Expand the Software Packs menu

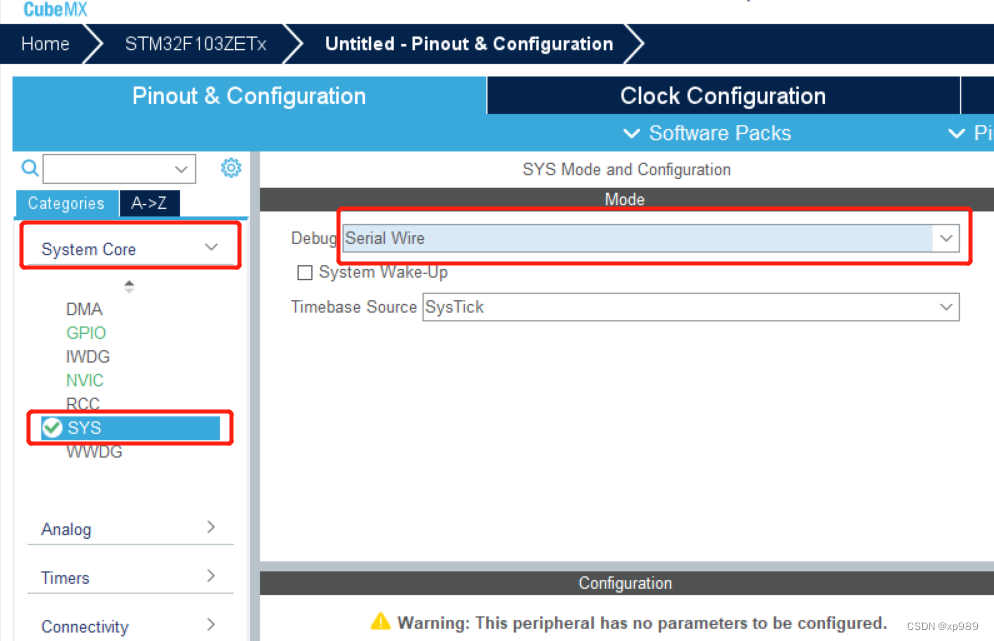707,133
